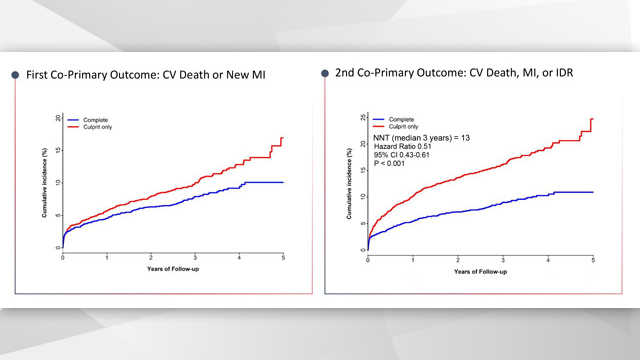Click the y-axis value 25 on right chart

coord(363,118)
